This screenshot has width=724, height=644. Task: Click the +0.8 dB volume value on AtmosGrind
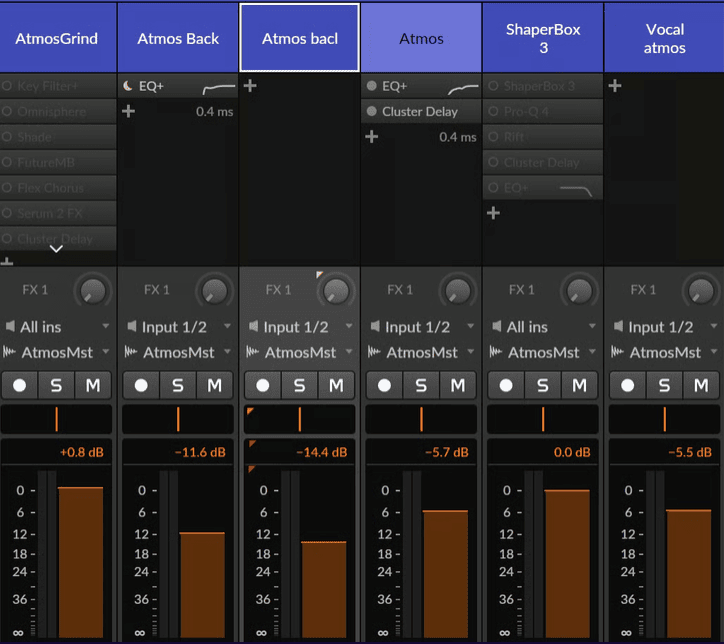click(x=82, y=452)
